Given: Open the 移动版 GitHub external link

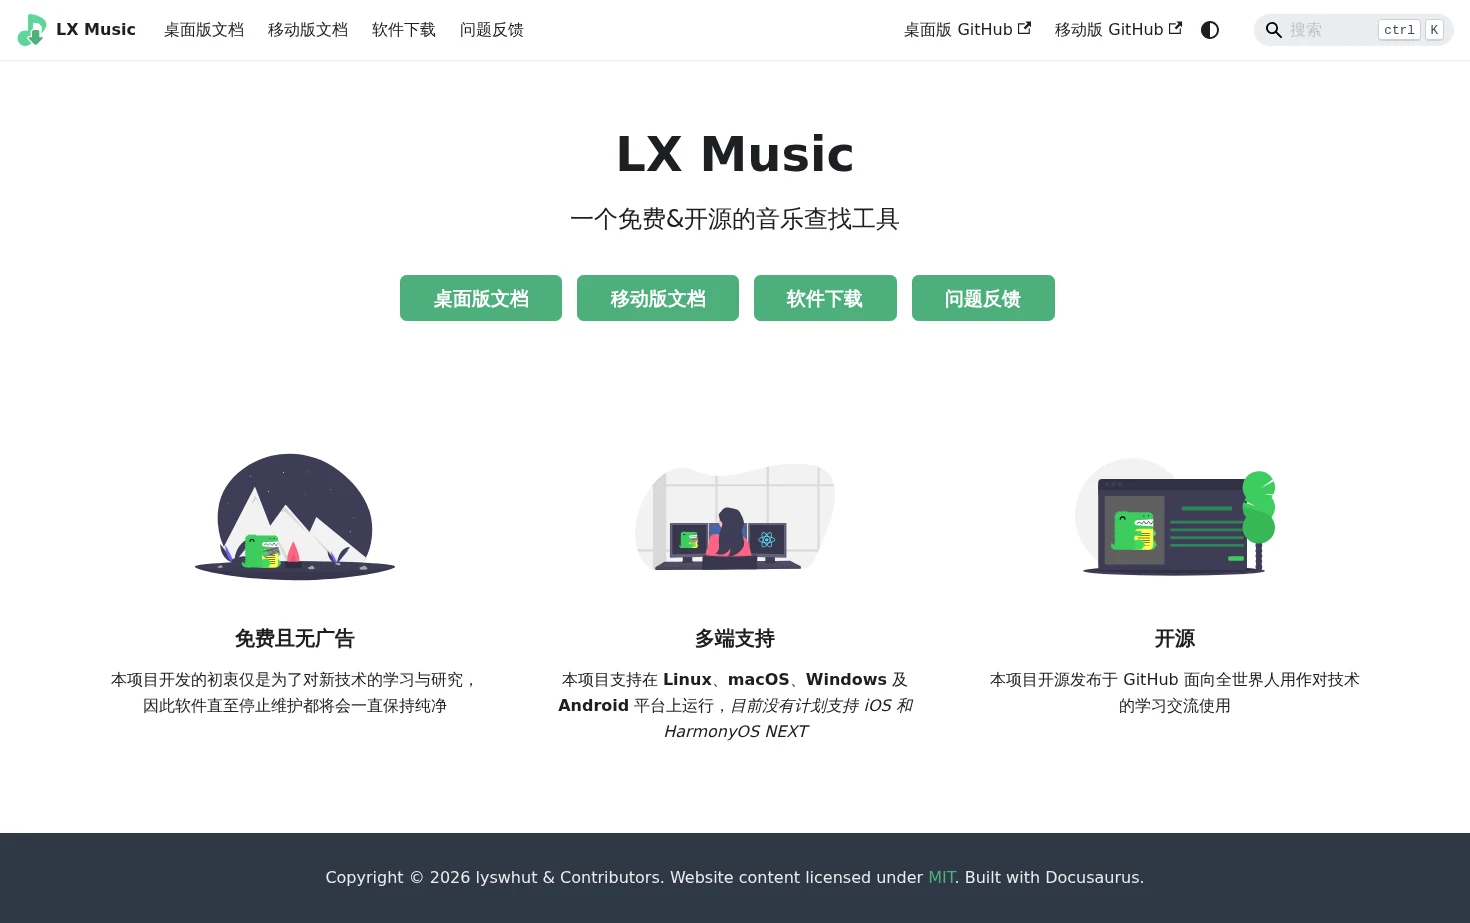Looking at the screenshot, I should point(1118,30).
